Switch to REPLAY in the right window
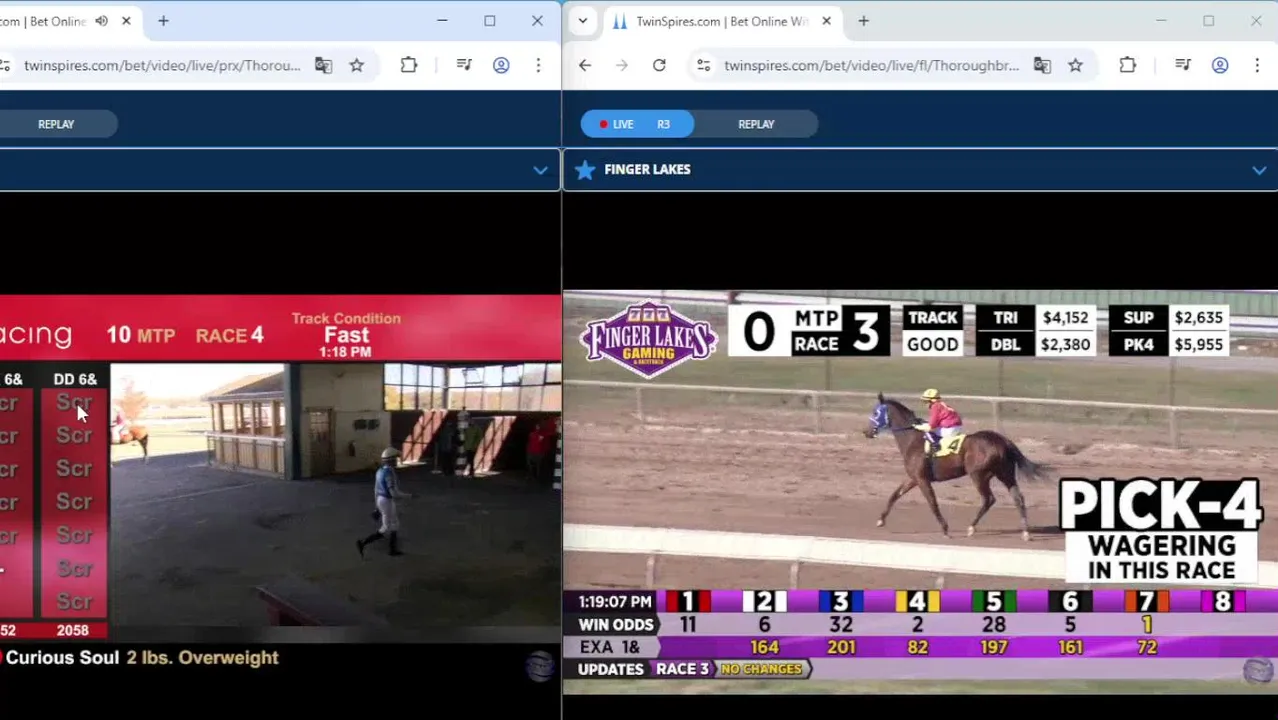 pos(756,124)
